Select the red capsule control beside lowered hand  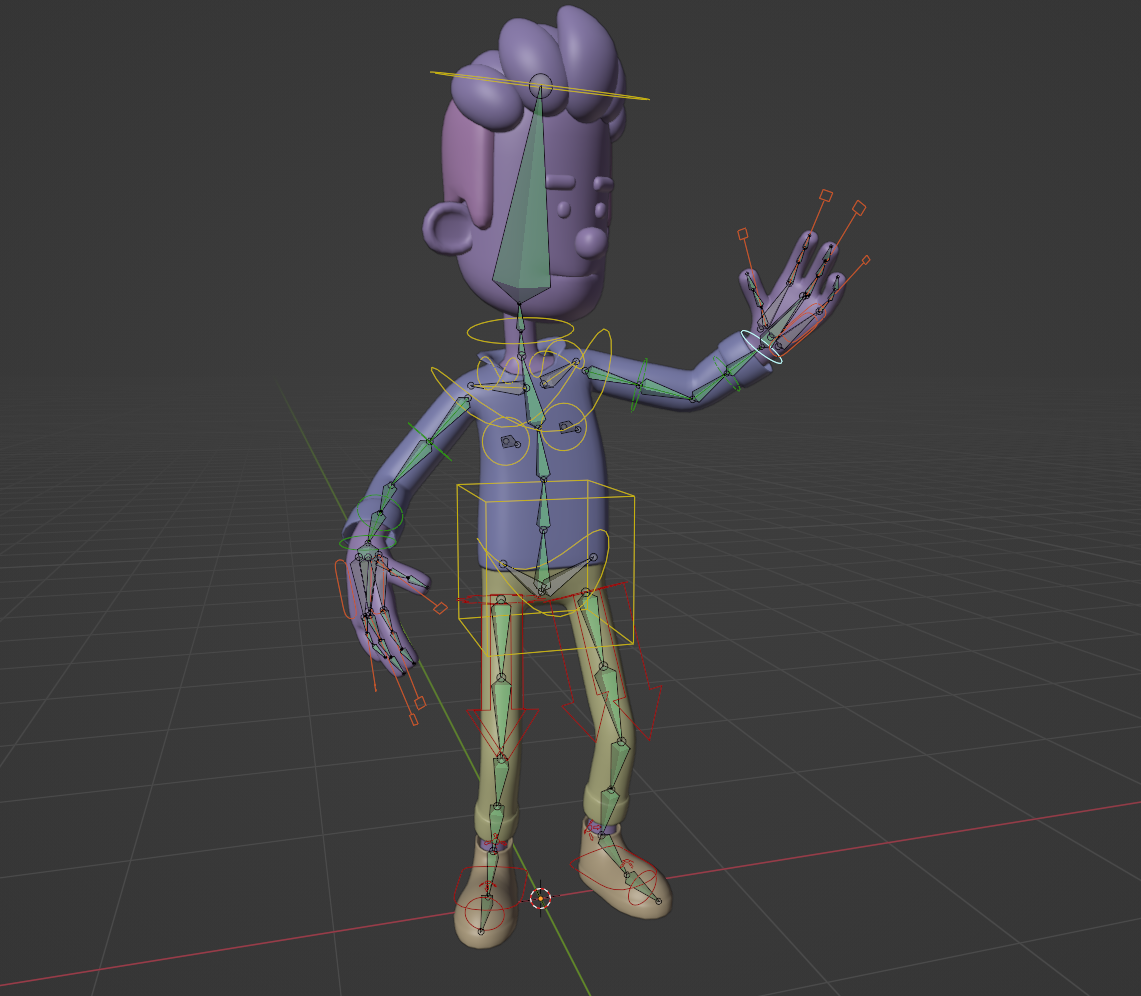(345, 589)
